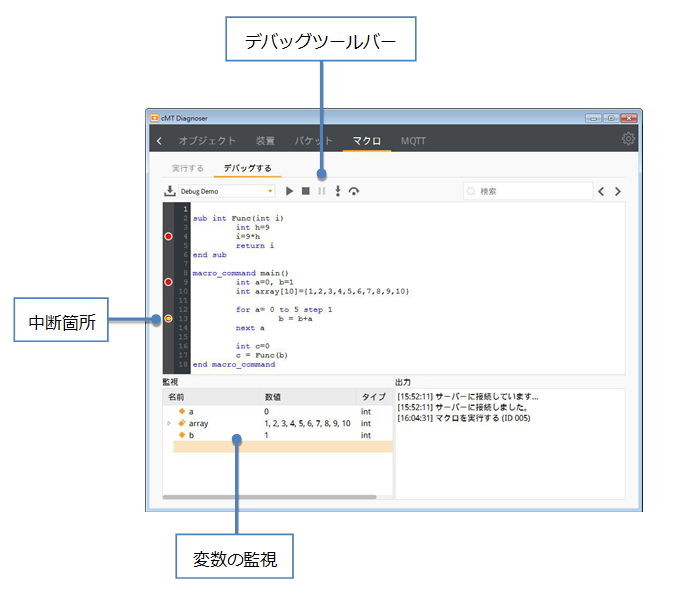The image size is (694, 593).
Task: Toggle the current breakpoint on line 13
Action: pos(168,319)
